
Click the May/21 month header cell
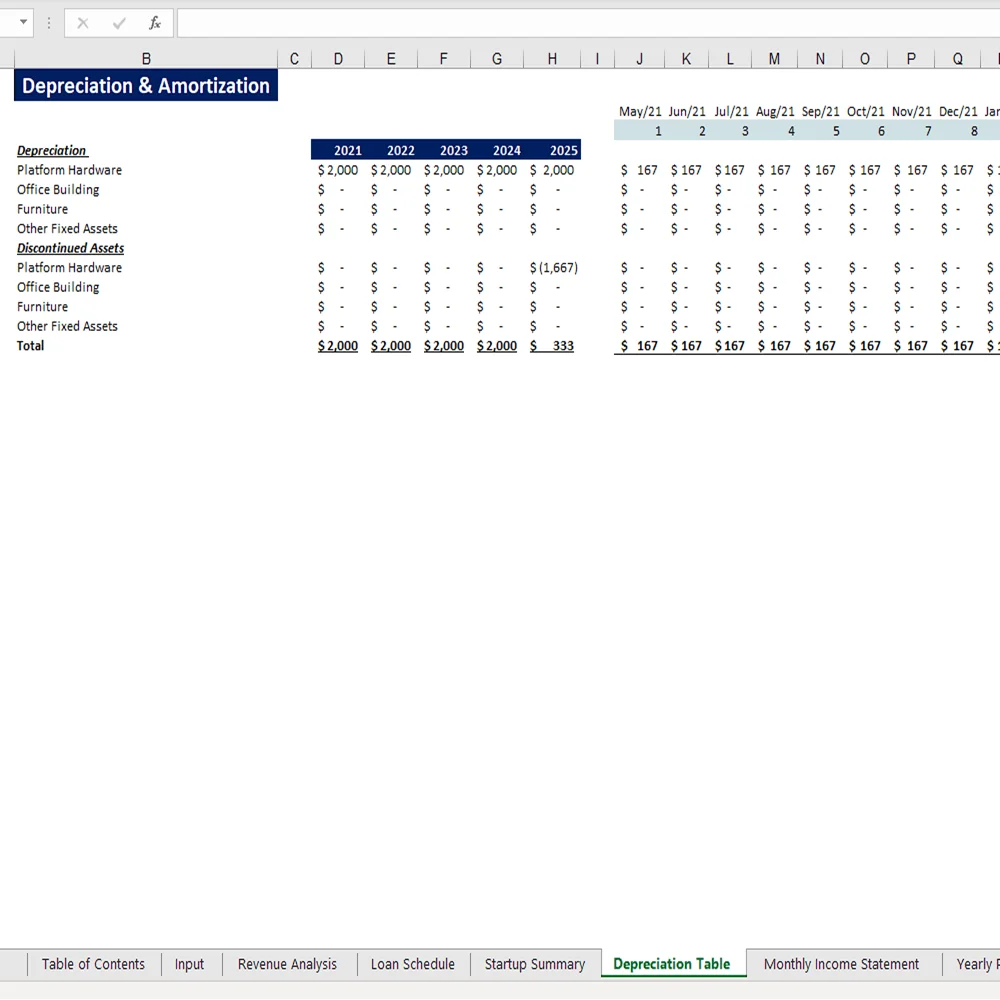pyautogui.click(x=640, y=112)
